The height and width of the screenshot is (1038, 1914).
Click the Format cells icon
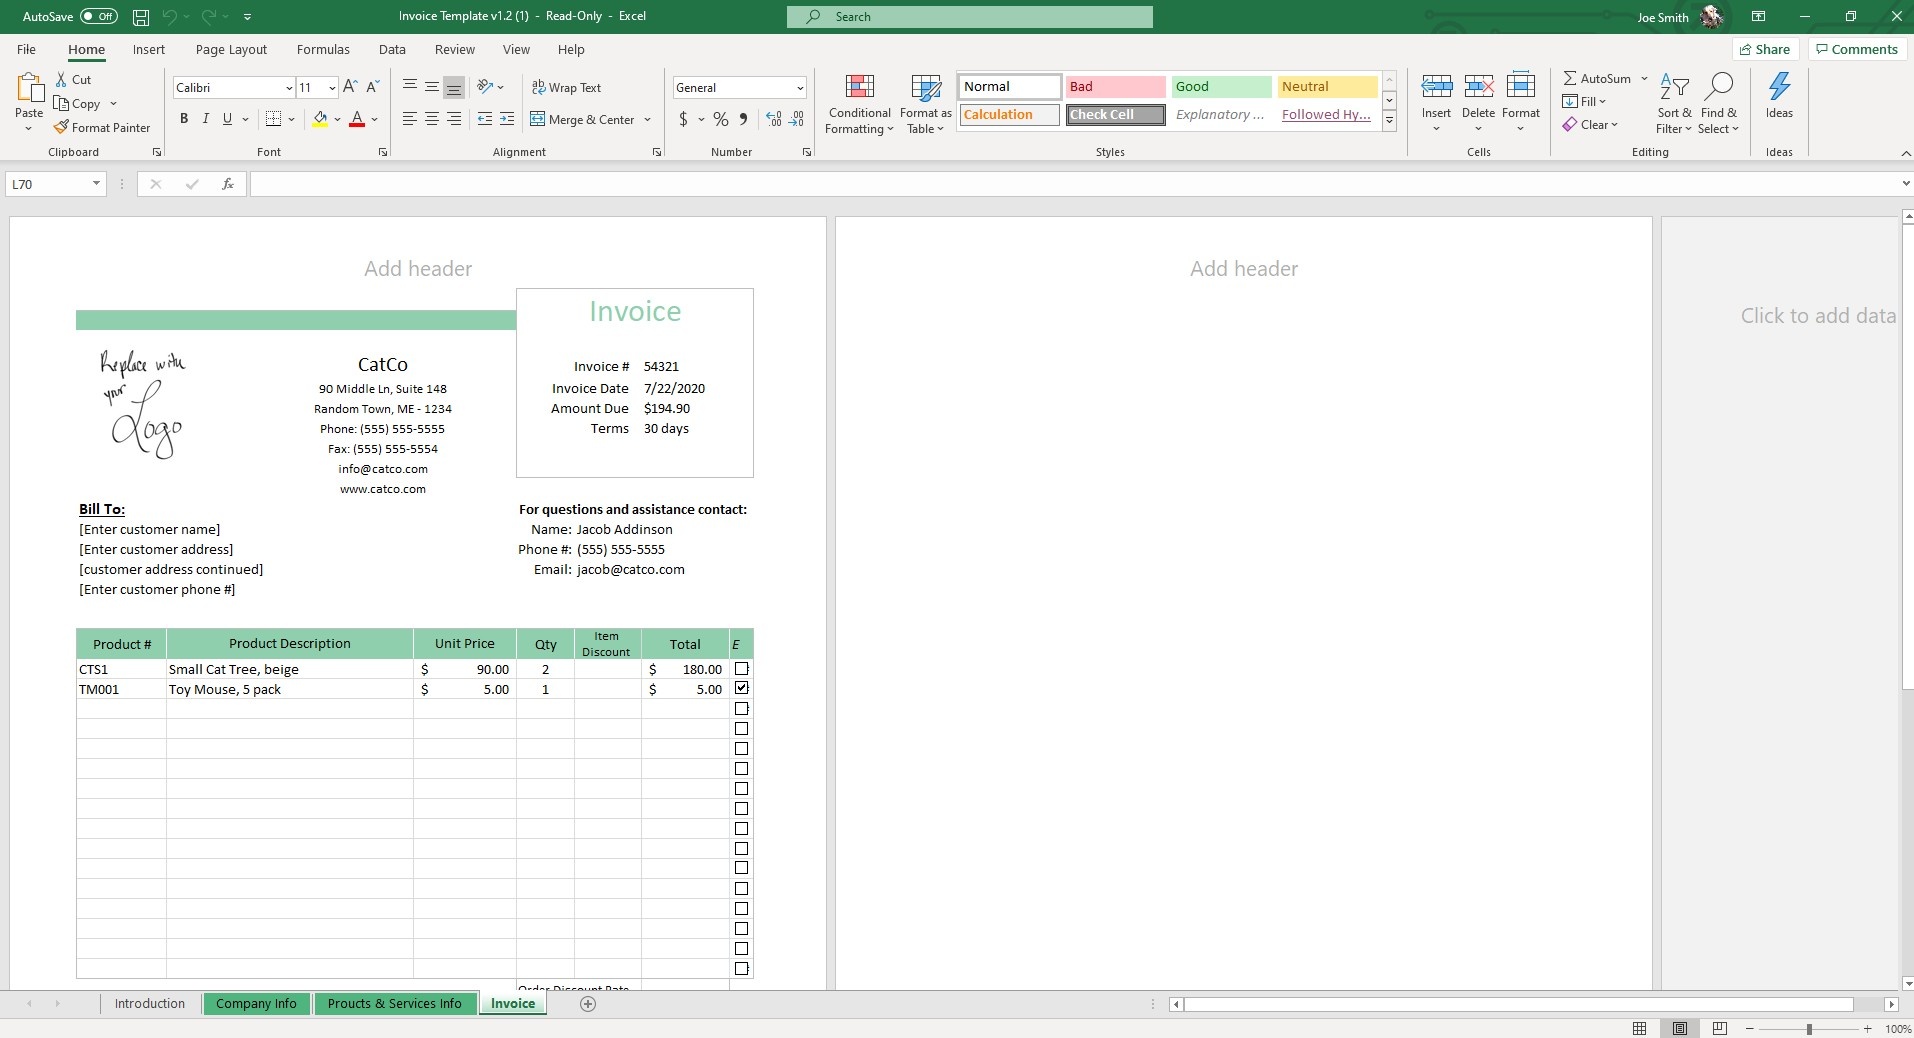1521,87
